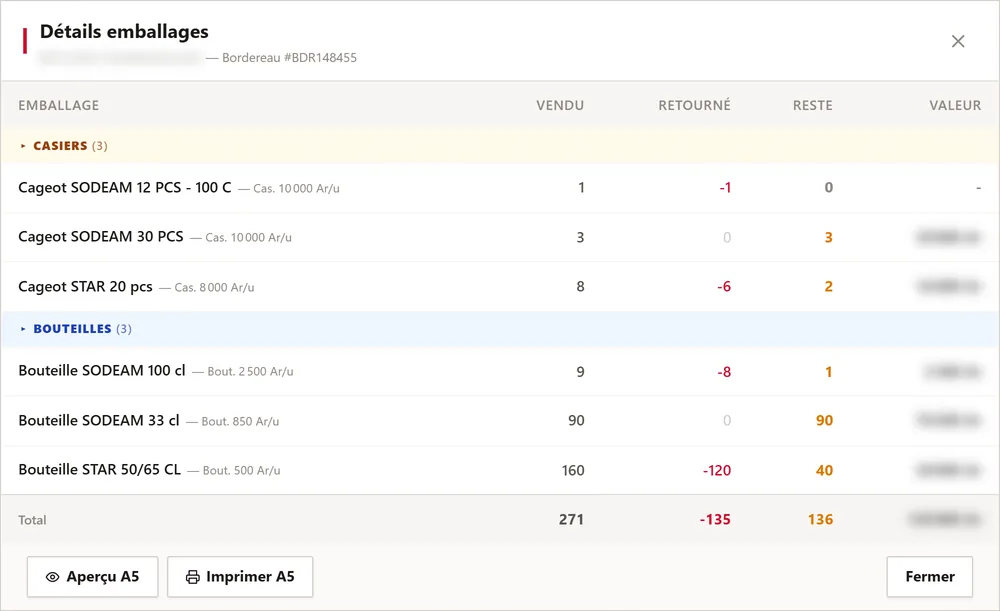Click the RESTE column header
Viewport: 1000px width, 611px height.
(x=812, y=106)
